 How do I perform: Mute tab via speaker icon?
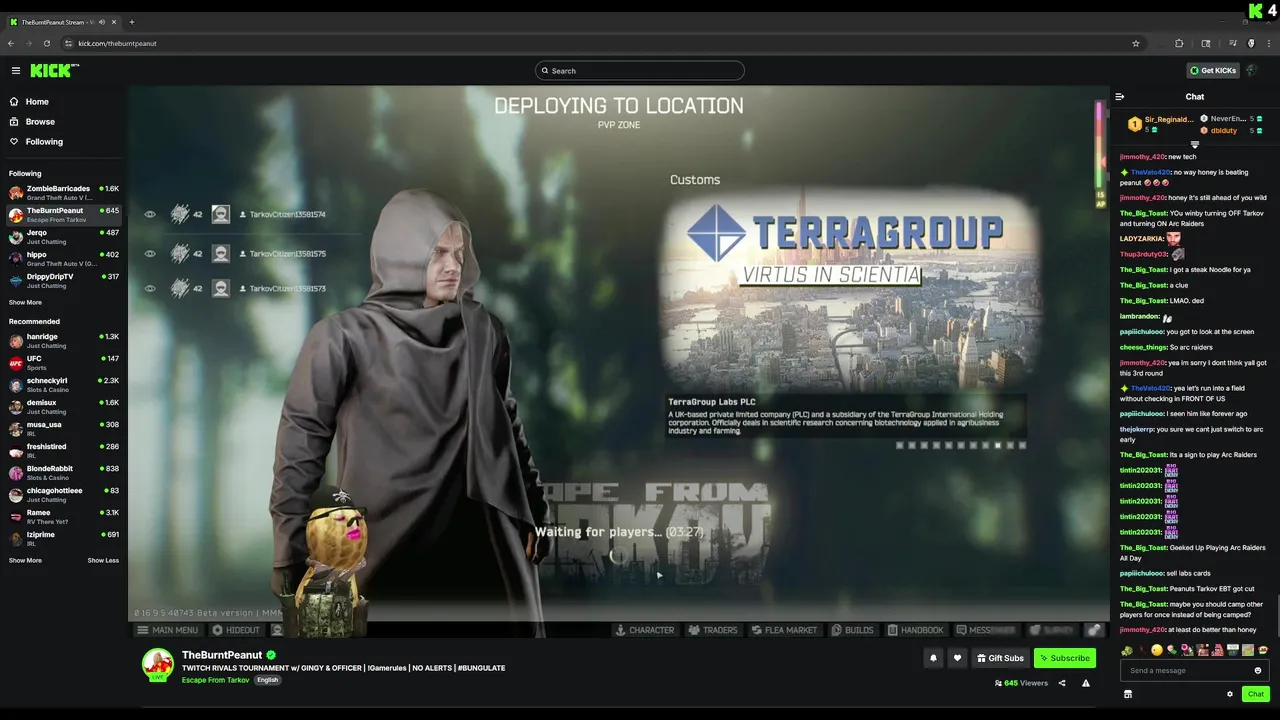pyautogui.click(x=101, y=22)
